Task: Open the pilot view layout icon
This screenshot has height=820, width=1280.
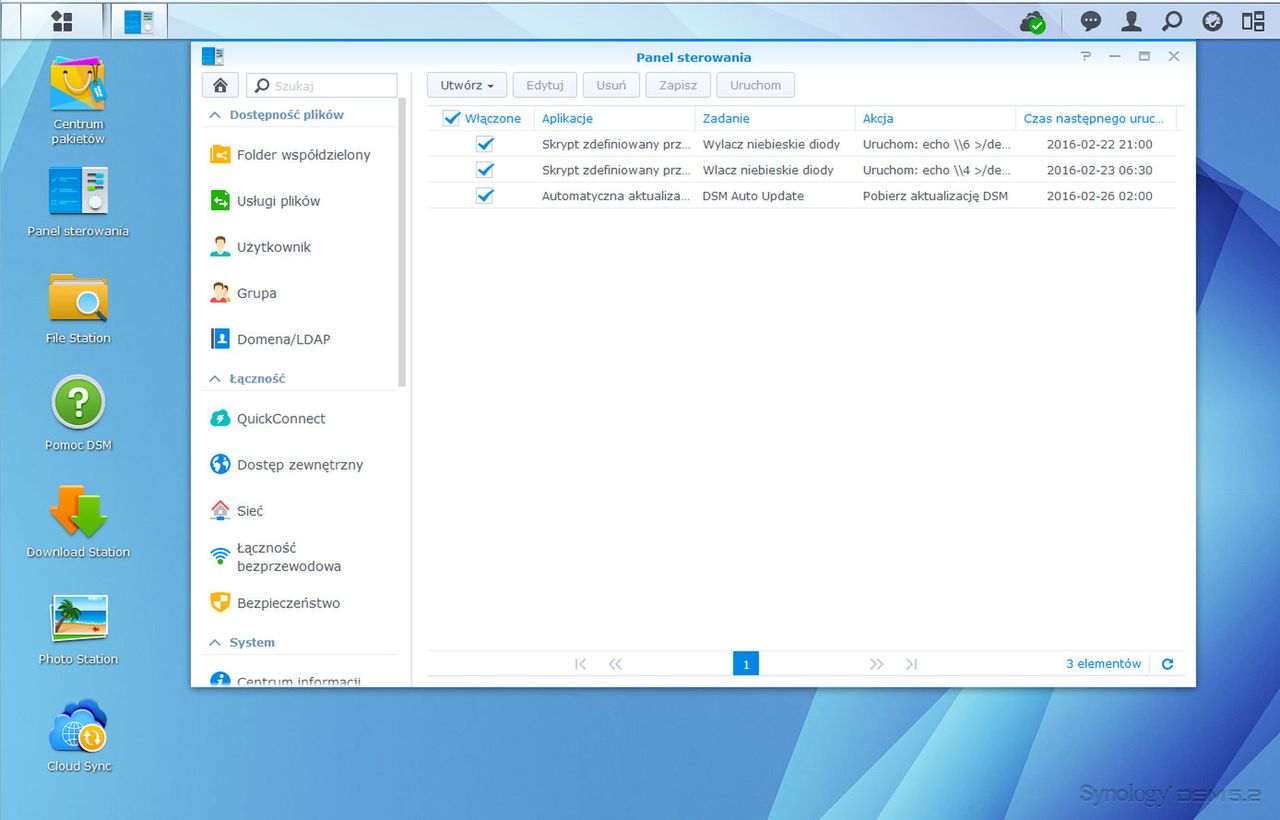Action: 1253,21
